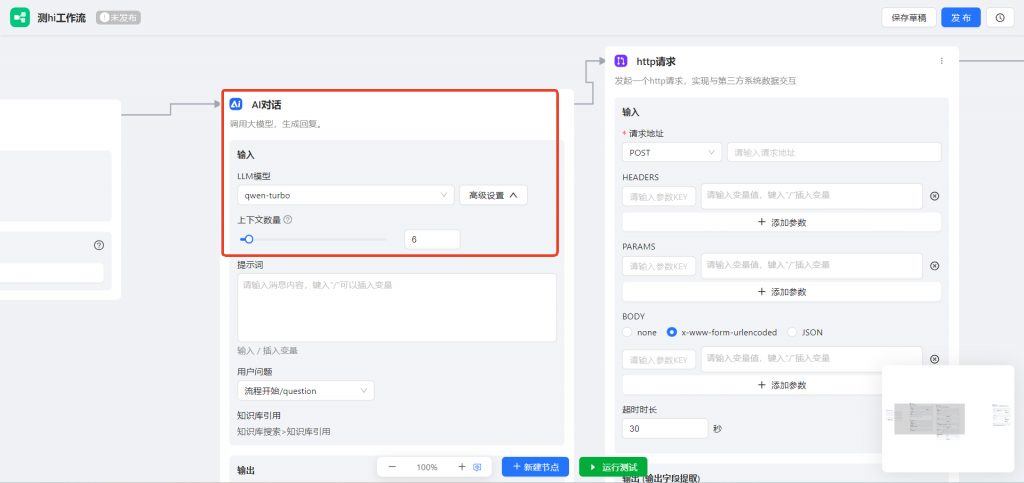Image resolution: width=1024 pixels, height=483 pixels.
Task: Click the fit-to-view icon beside zoom controls
Action: [x=478, y=467]
